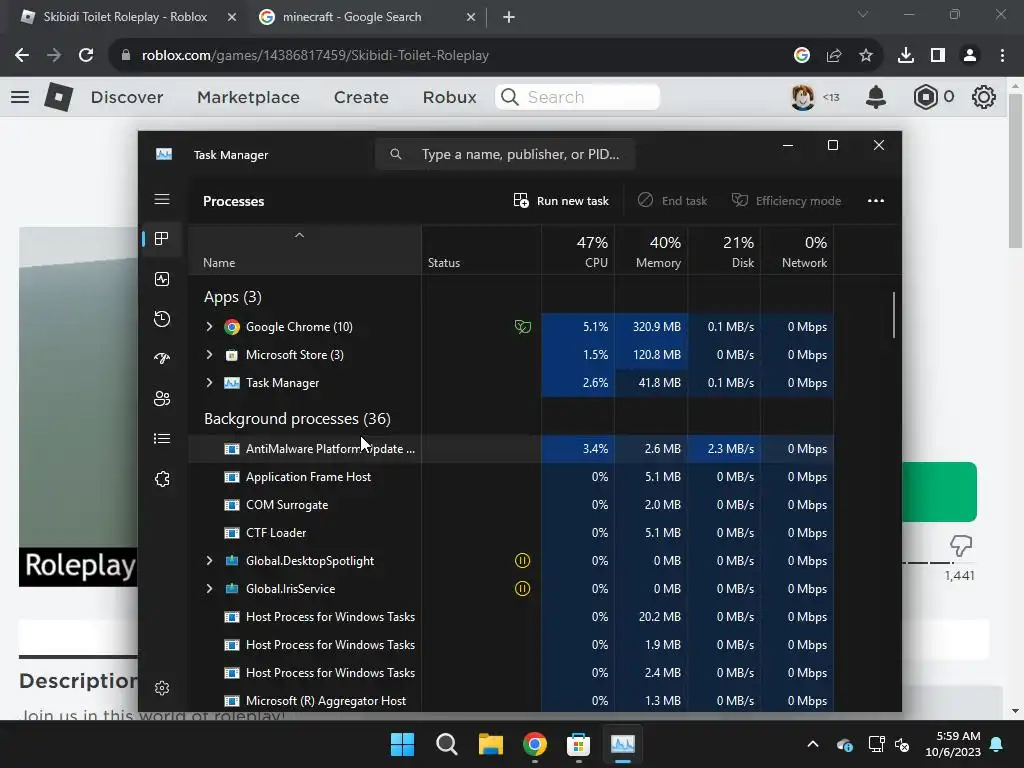Sort by the Disk column header

[724, 251]
